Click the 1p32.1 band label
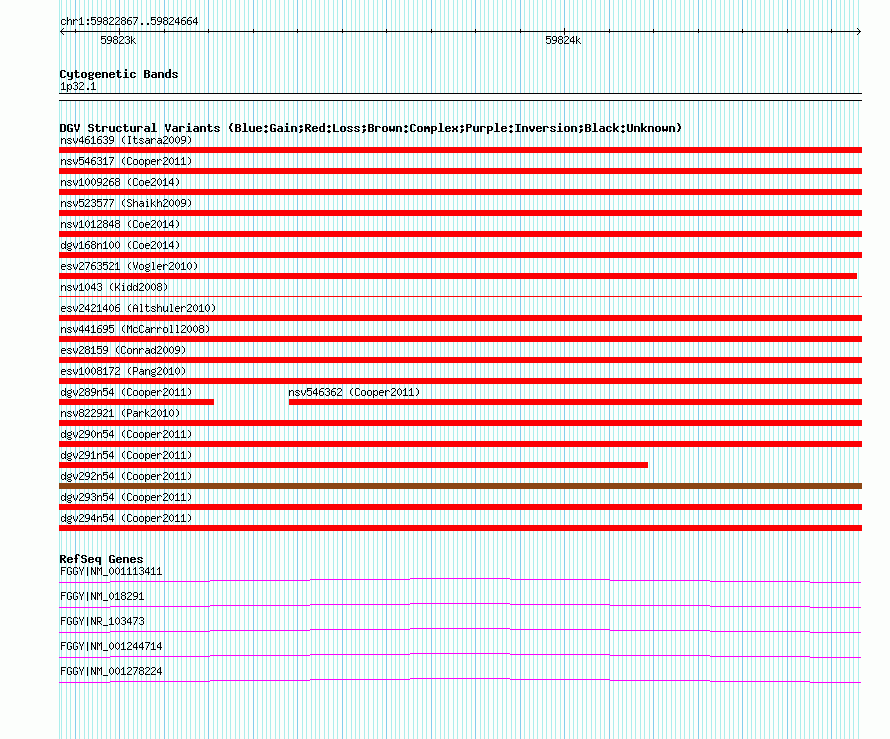The height and width of the screenshot is (739, 890). point(78,86)
